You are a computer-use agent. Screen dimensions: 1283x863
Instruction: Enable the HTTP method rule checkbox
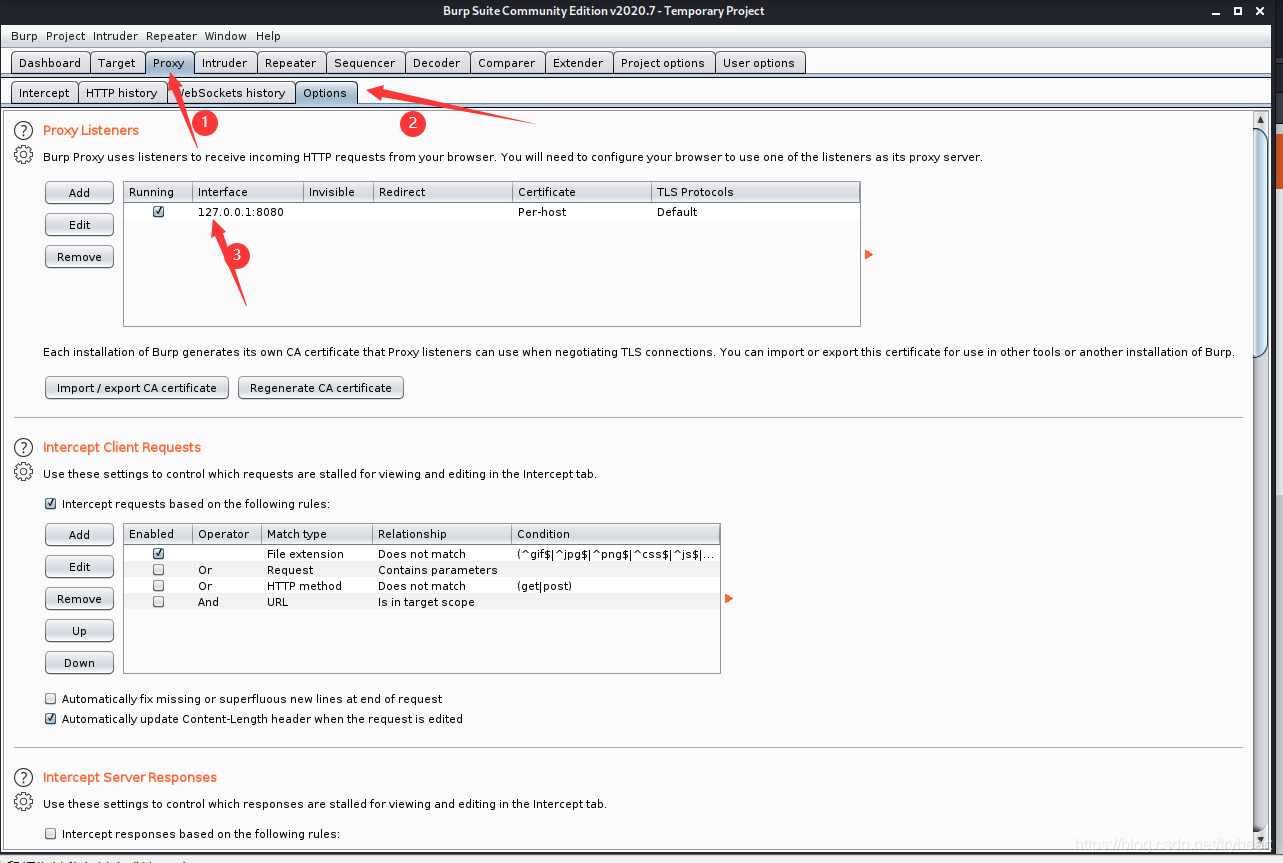[x=158, y=586]
